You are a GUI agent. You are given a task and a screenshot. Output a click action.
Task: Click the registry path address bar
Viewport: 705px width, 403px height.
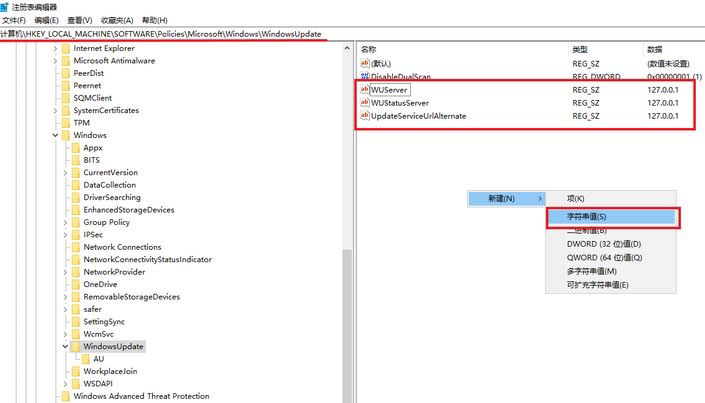tap(352, 34)
